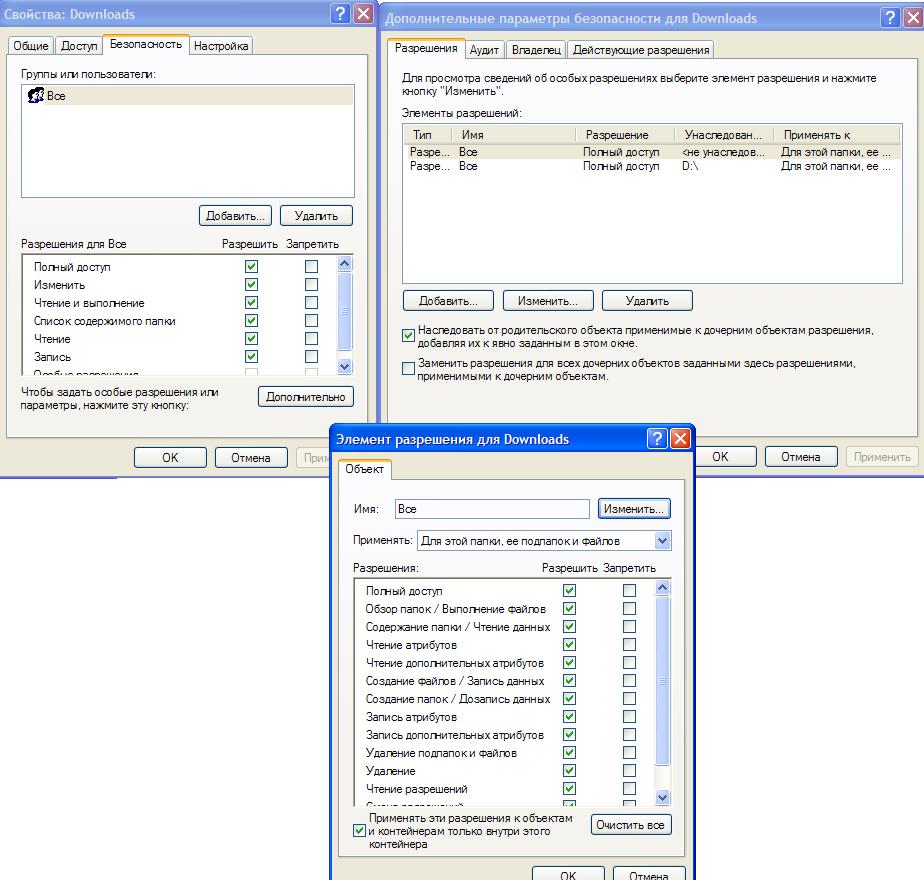
Task: Toggle deny Запись атрибутов checkbox
Action: pos(629,716)
